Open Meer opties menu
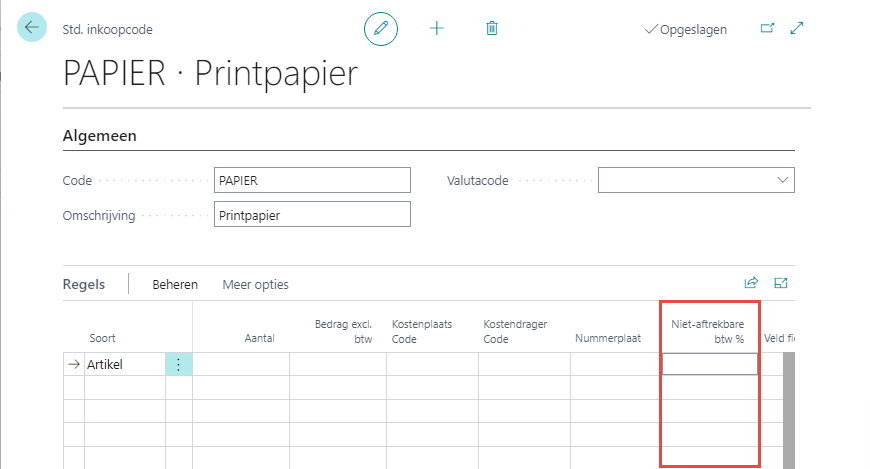 [x=255, y=285]
